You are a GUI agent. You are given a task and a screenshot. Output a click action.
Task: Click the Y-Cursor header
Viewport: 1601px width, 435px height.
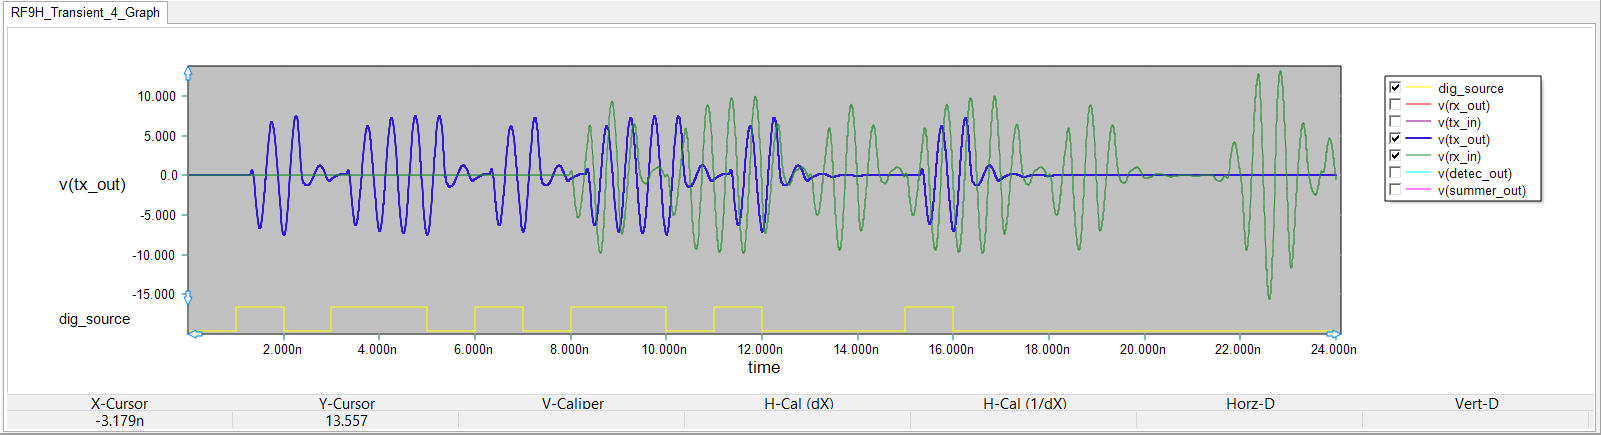point(346,404)
